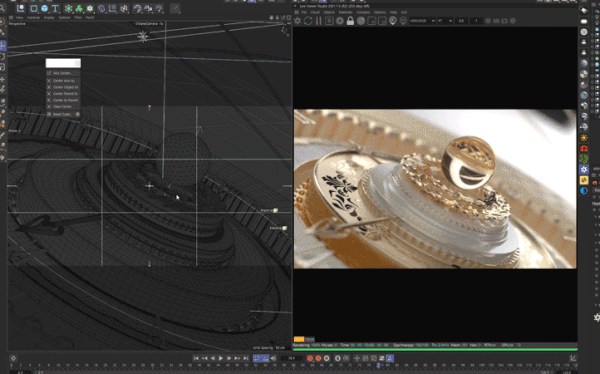Jump to the end of the animation
The height and width of the screenshot is (374, 600).
click(x=246, y=358)
